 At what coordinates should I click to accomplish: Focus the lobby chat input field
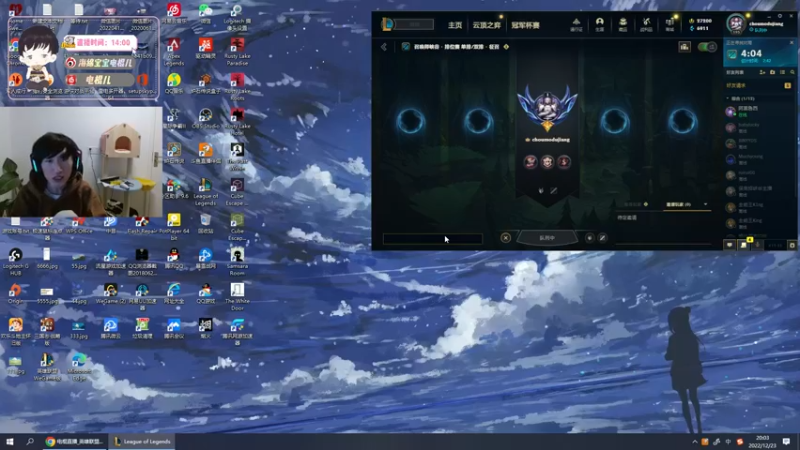(x=433, y=239)
